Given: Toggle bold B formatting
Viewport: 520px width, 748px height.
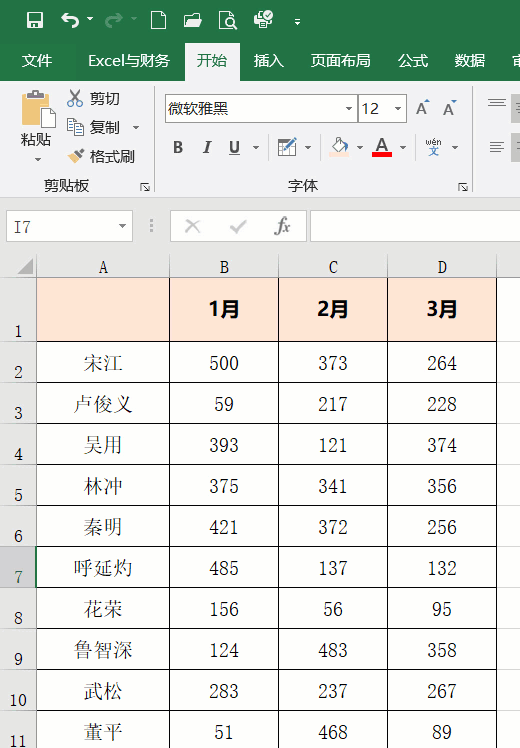Looking at the screenshot, I should click(178, 147).
